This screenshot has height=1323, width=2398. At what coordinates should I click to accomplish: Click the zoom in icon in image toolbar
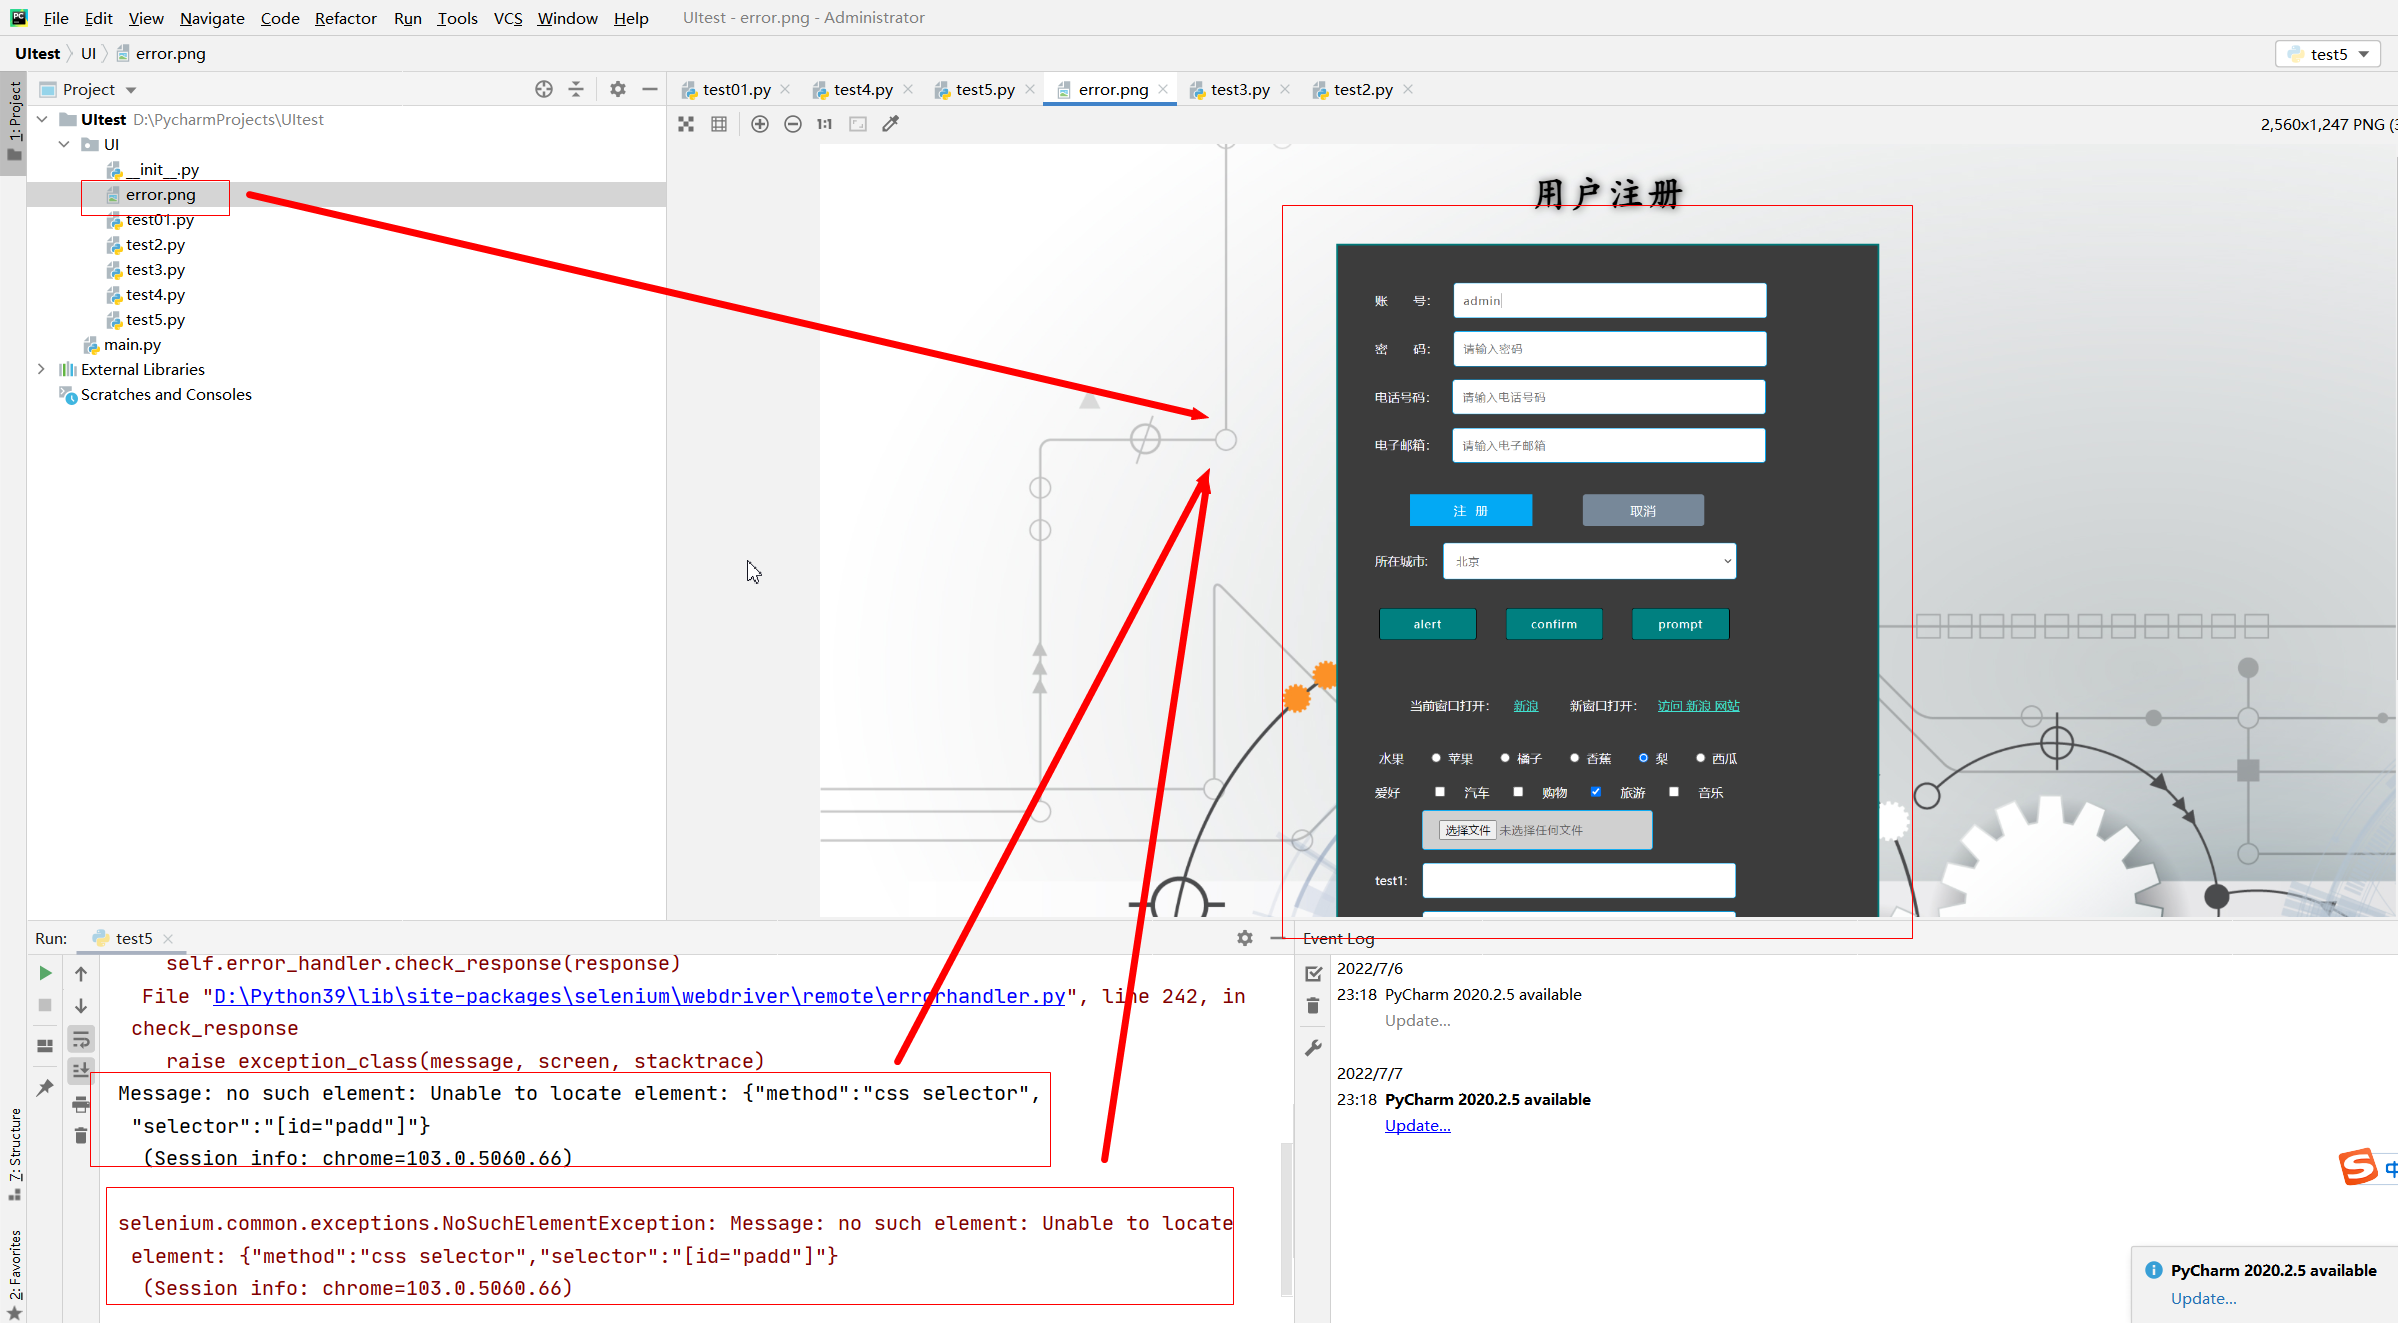pyautogui.click(x=760, y=124)
